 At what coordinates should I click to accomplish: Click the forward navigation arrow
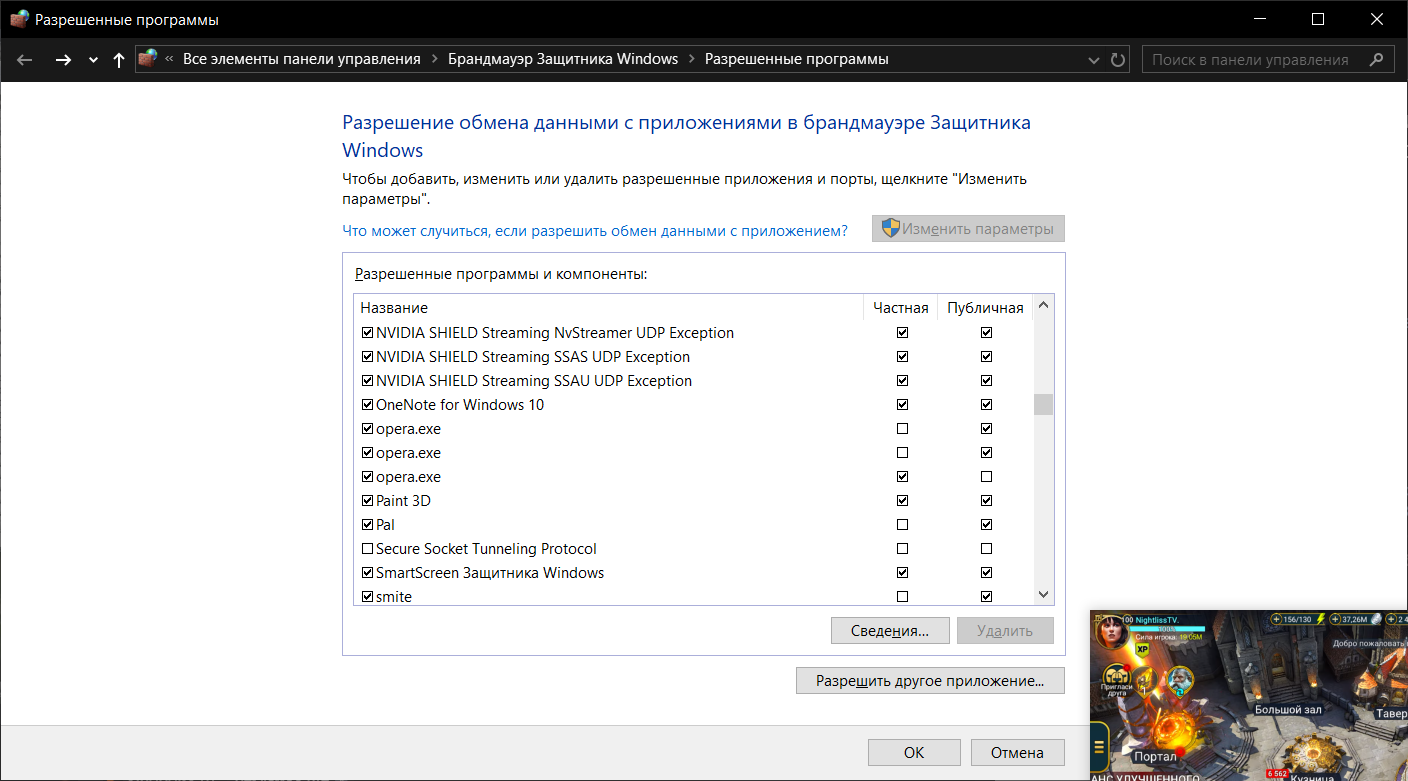pyautogui.click(x=63, y=60)
